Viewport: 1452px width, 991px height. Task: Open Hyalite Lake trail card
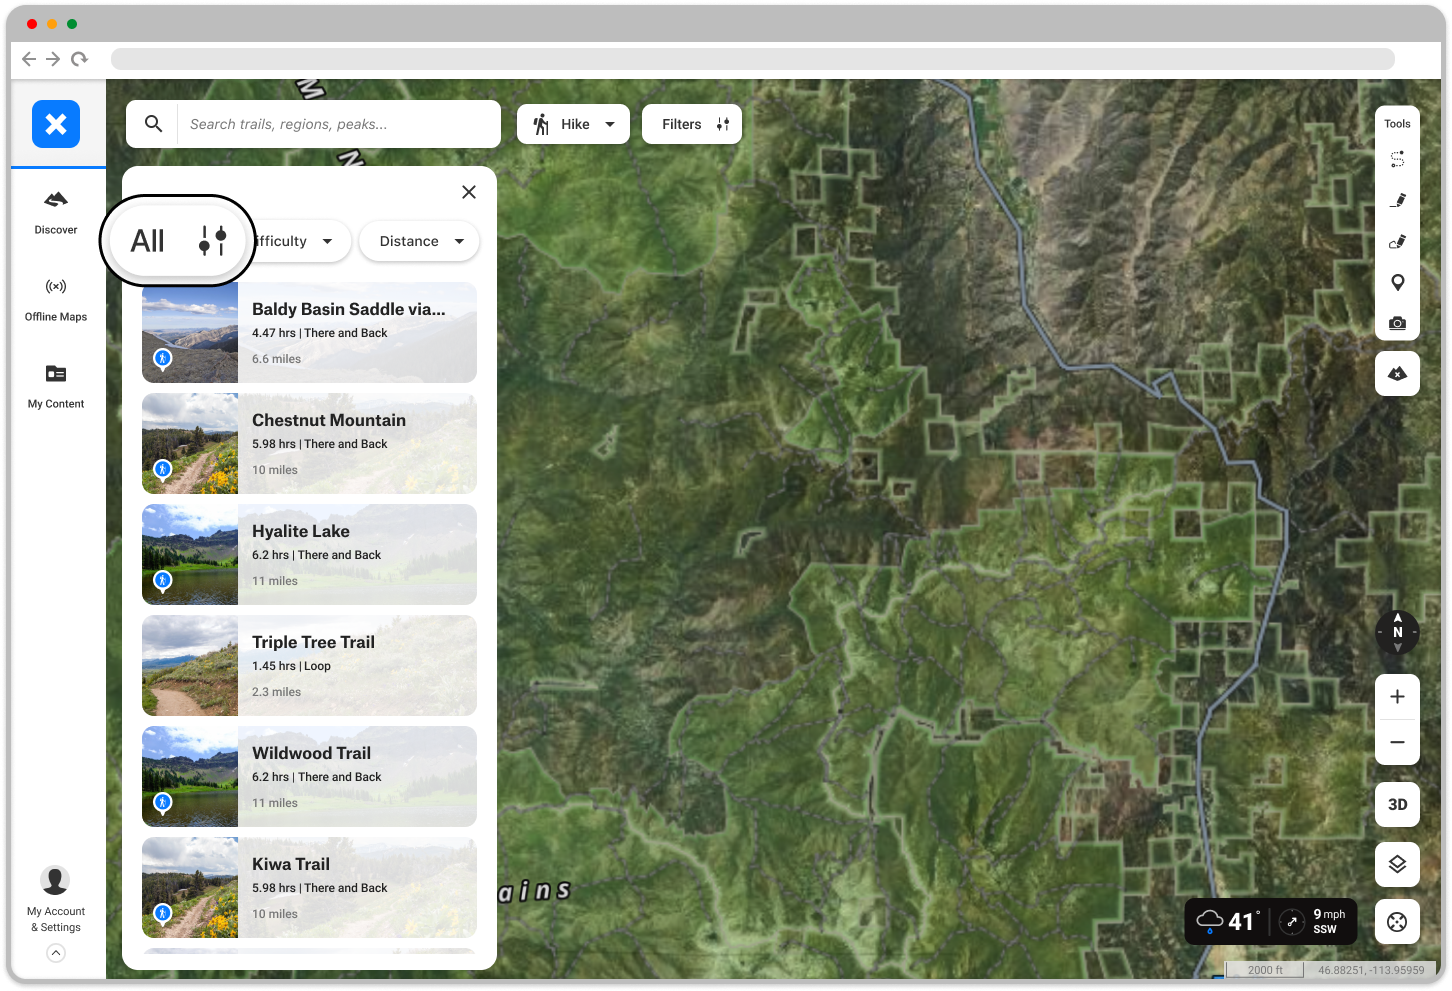coord(309,555)
